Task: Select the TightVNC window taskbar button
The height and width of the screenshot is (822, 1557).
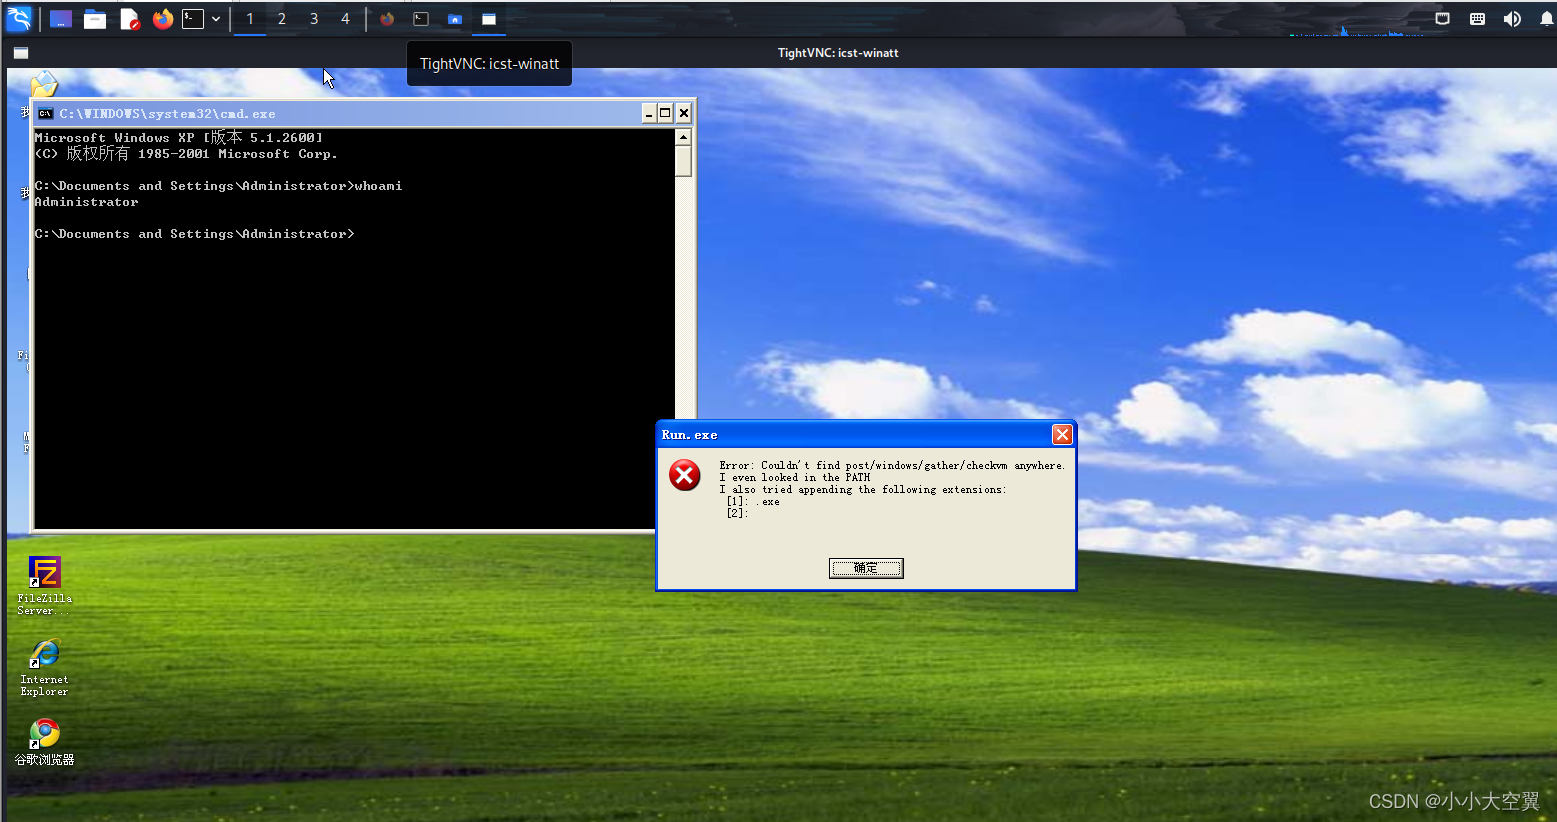Action: (489, 19)
